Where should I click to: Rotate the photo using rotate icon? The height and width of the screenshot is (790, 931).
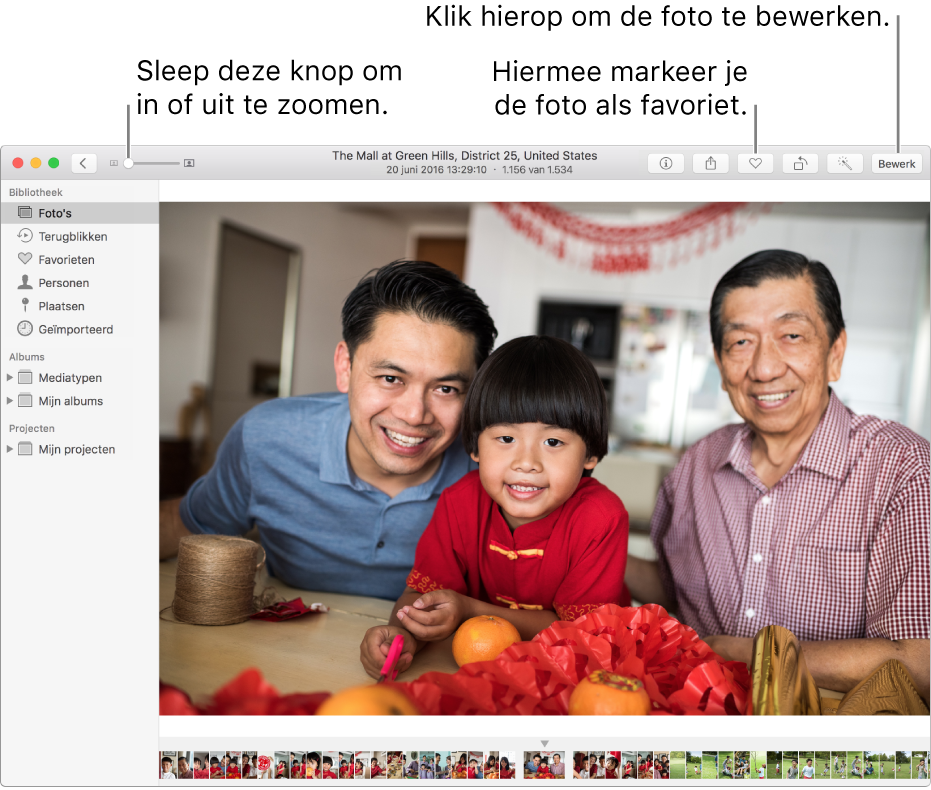pyautogui.click(x=800, y=164)
